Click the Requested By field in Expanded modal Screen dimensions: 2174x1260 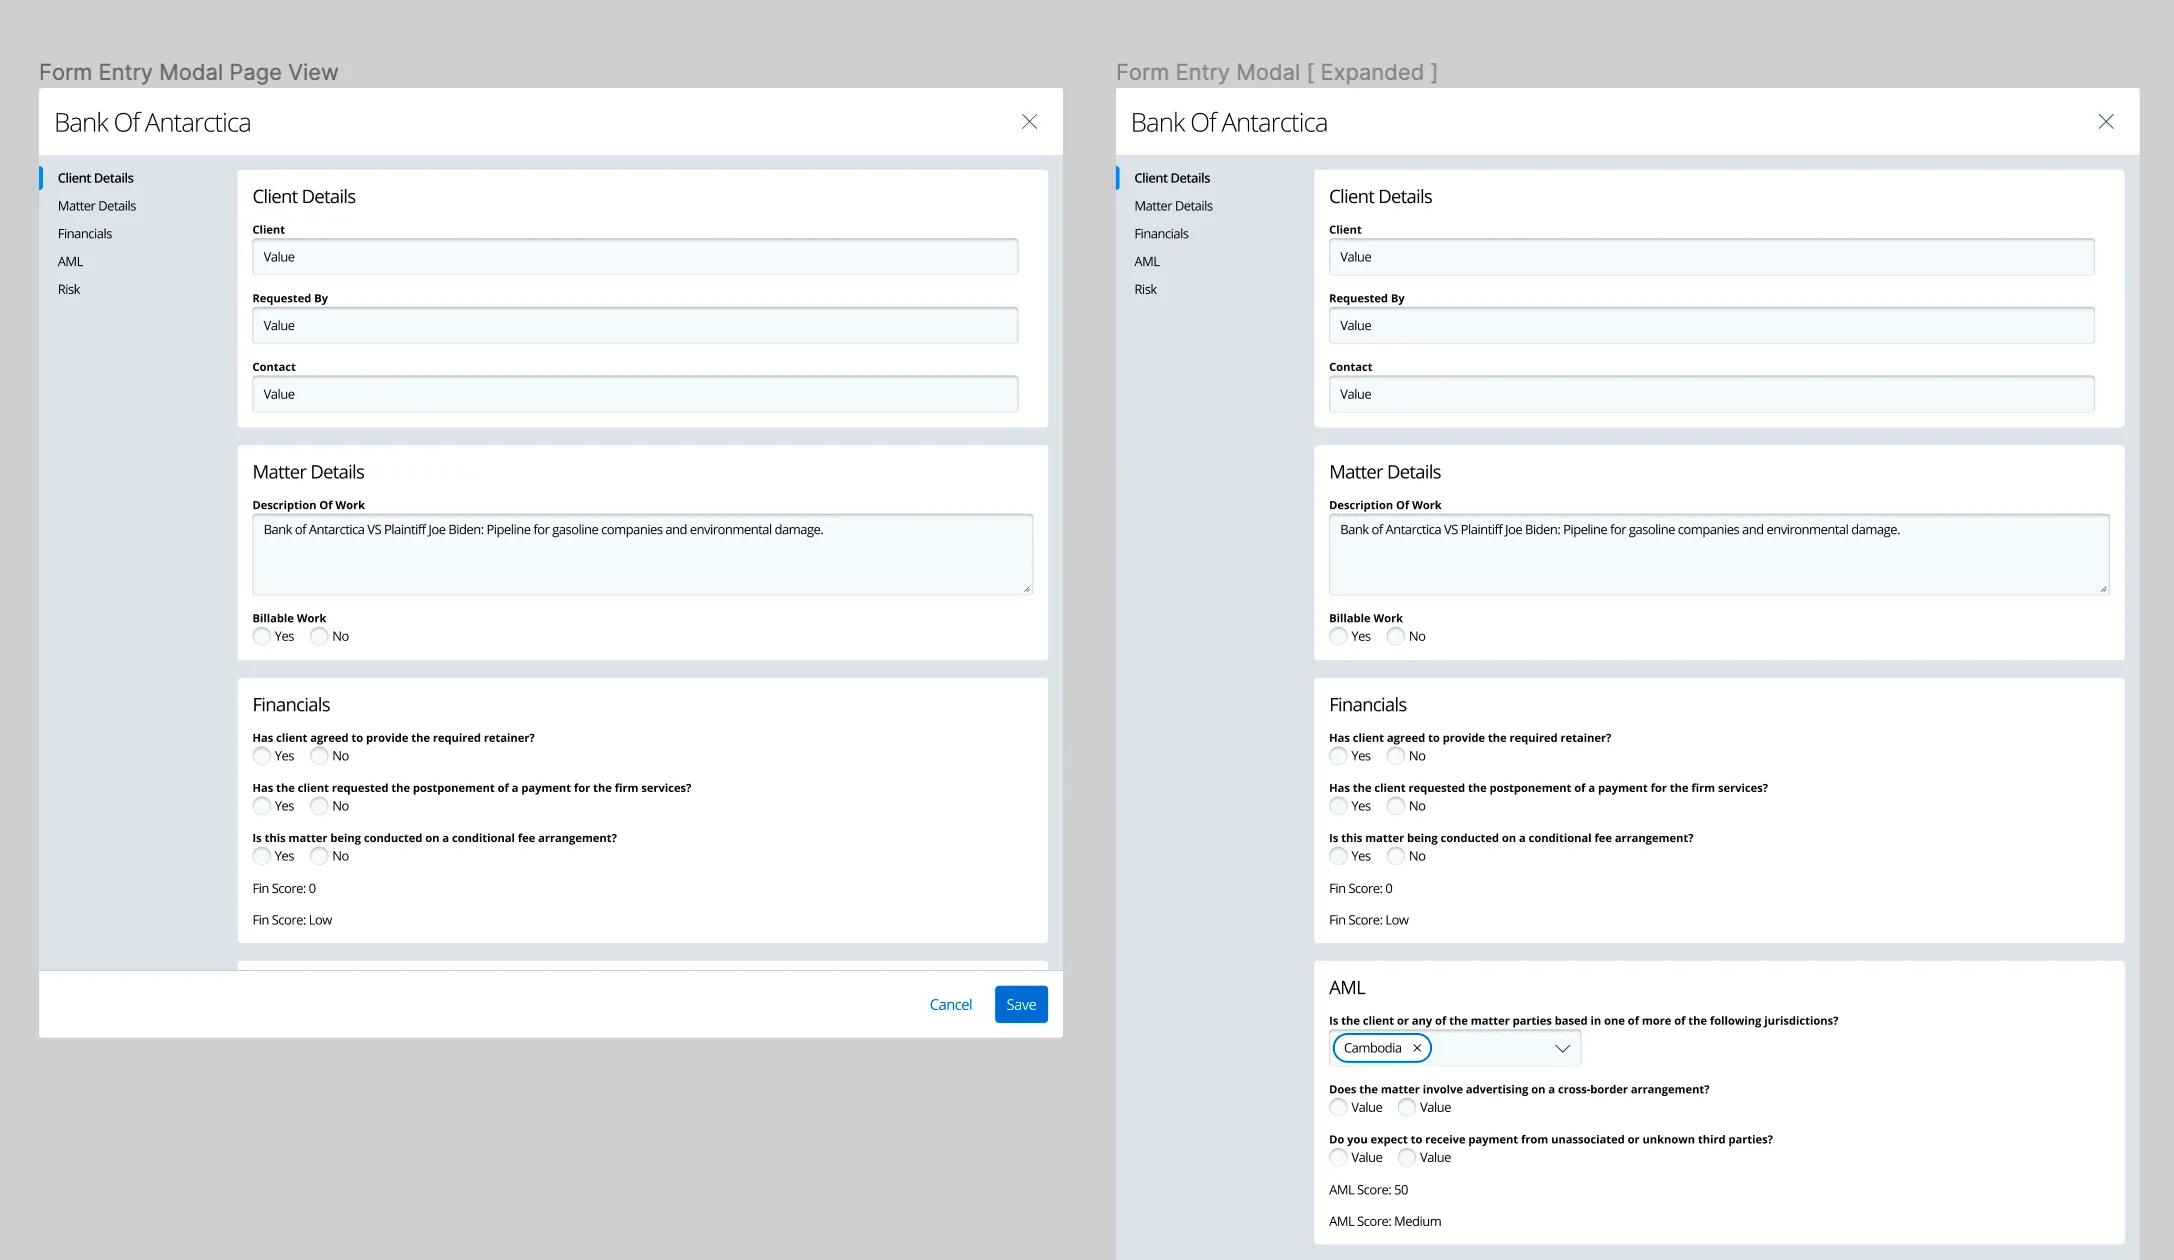(x=1711, y=326)
